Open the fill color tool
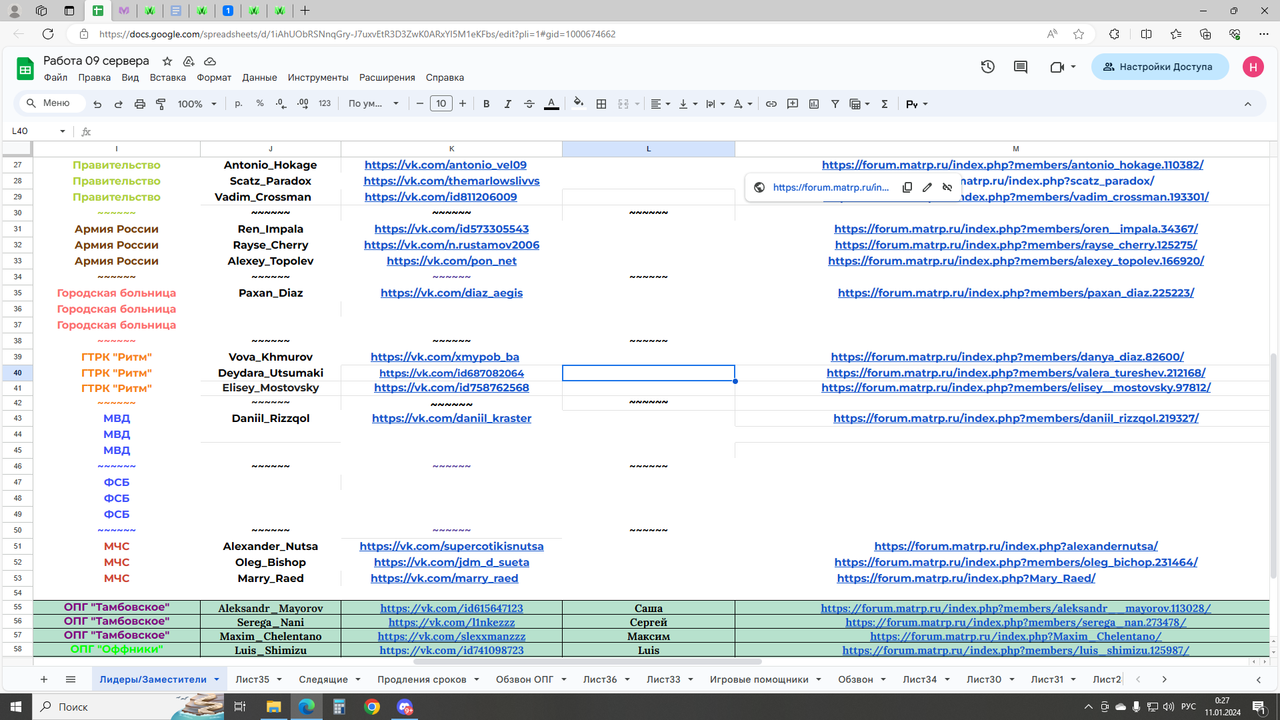 [x=579, y=103]
